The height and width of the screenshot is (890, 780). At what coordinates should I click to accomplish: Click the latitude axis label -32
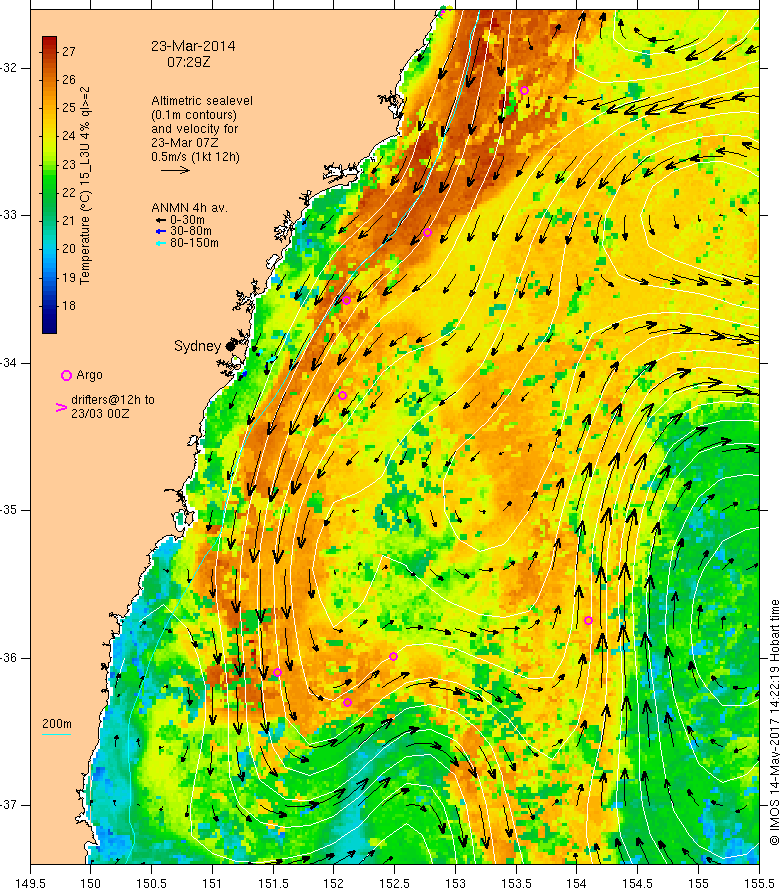coord(10,68)
